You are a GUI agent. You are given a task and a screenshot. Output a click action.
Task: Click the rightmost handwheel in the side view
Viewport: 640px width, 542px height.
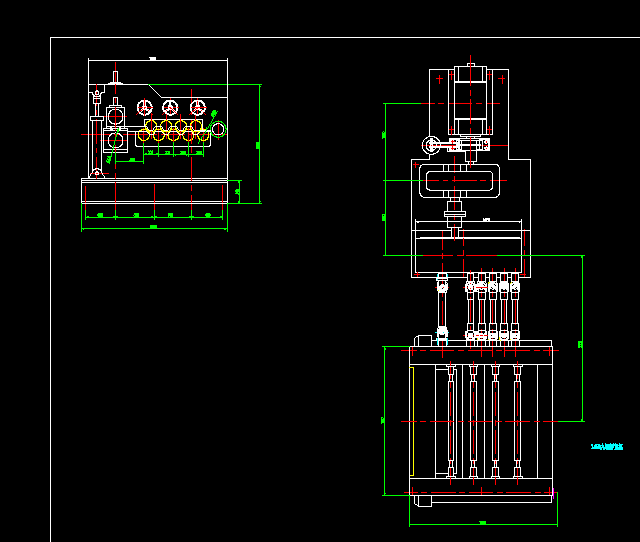(x=197, y=108)
